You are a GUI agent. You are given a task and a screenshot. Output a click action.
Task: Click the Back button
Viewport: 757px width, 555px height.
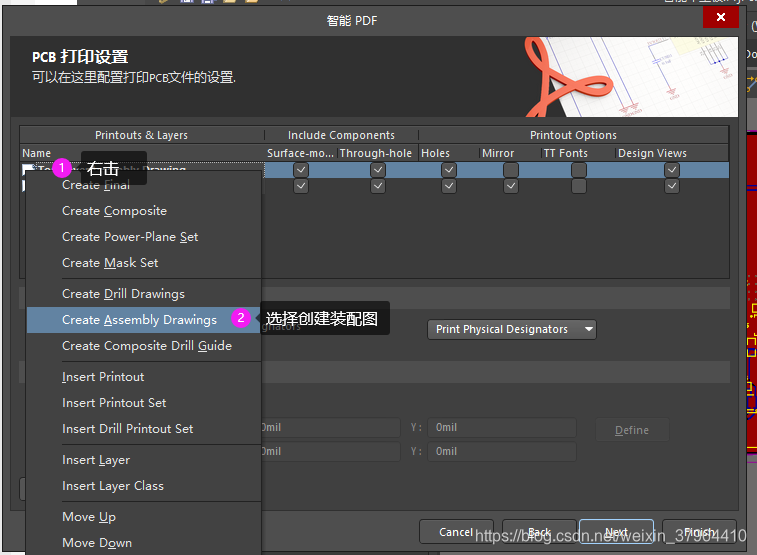(x=539, y=532)
